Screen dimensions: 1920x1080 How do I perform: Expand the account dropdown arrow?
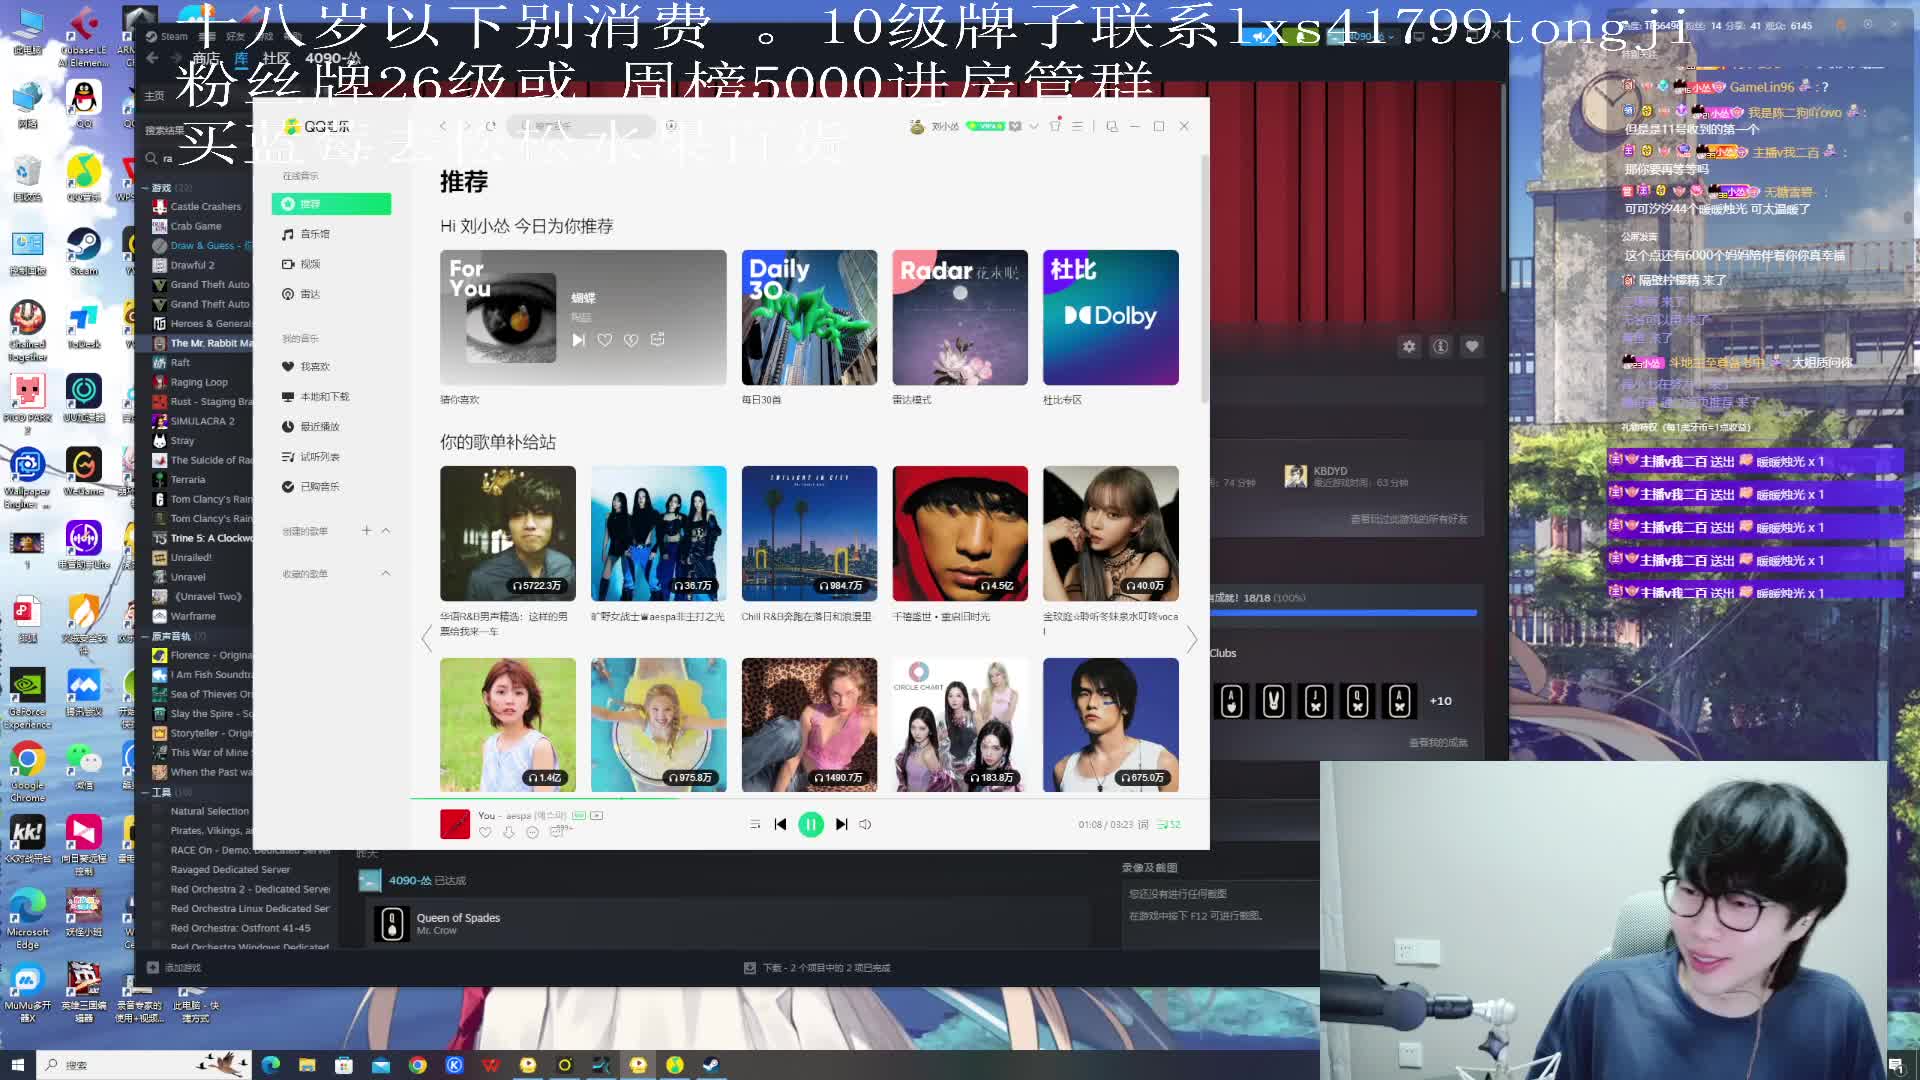click(1034, 126)
